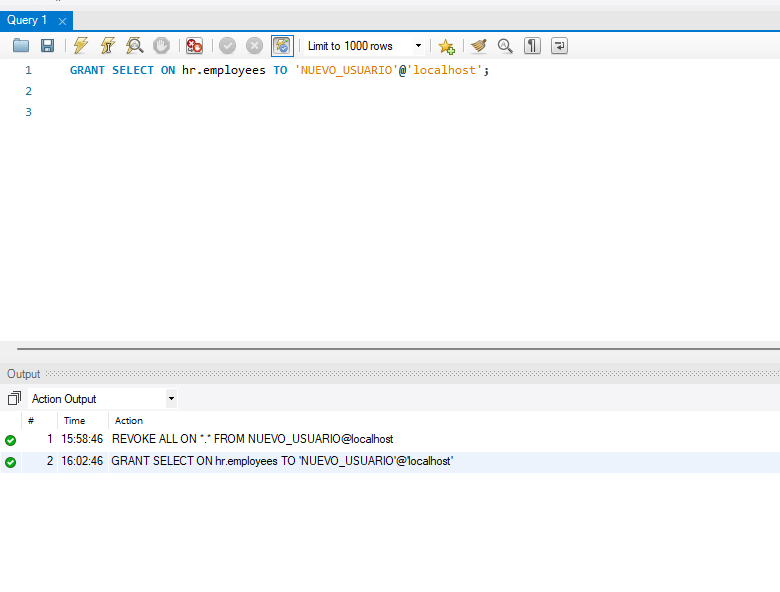Commit the current transaction

pyautogui.click(x=227, y=46)
